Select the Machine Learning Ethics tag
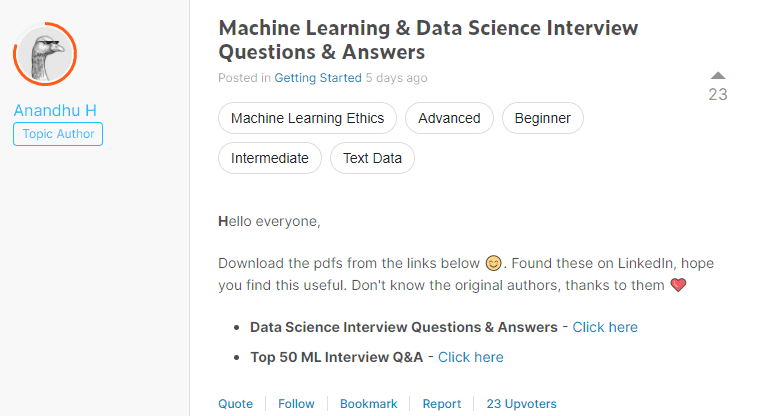Viewport: 757px width, 416px height. 307,118
